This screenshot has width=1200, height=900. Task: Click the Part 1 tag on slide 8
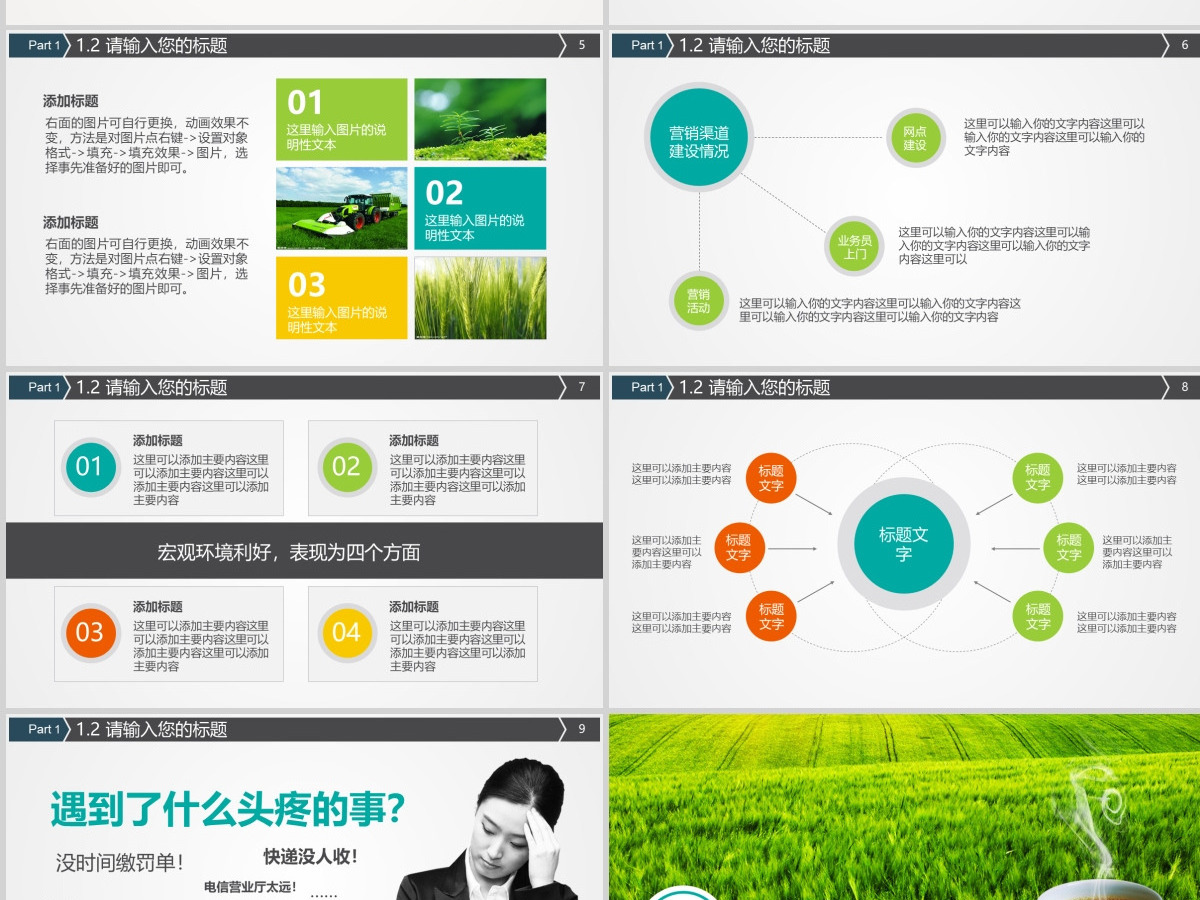(643, 387)
